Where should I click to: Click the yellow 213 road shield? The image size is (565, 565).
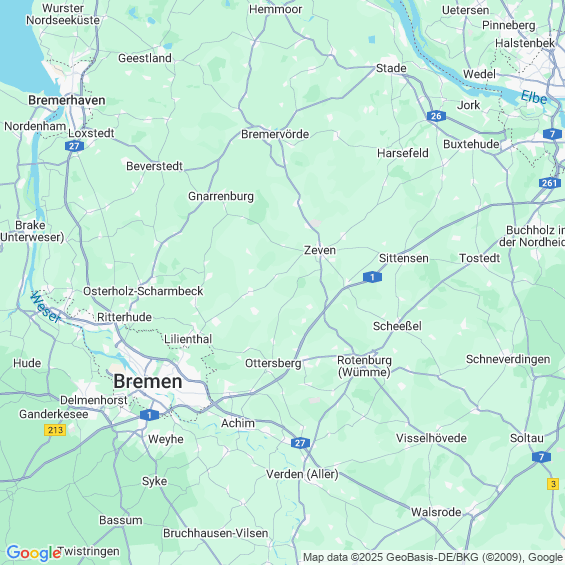(x=55, y=430)
